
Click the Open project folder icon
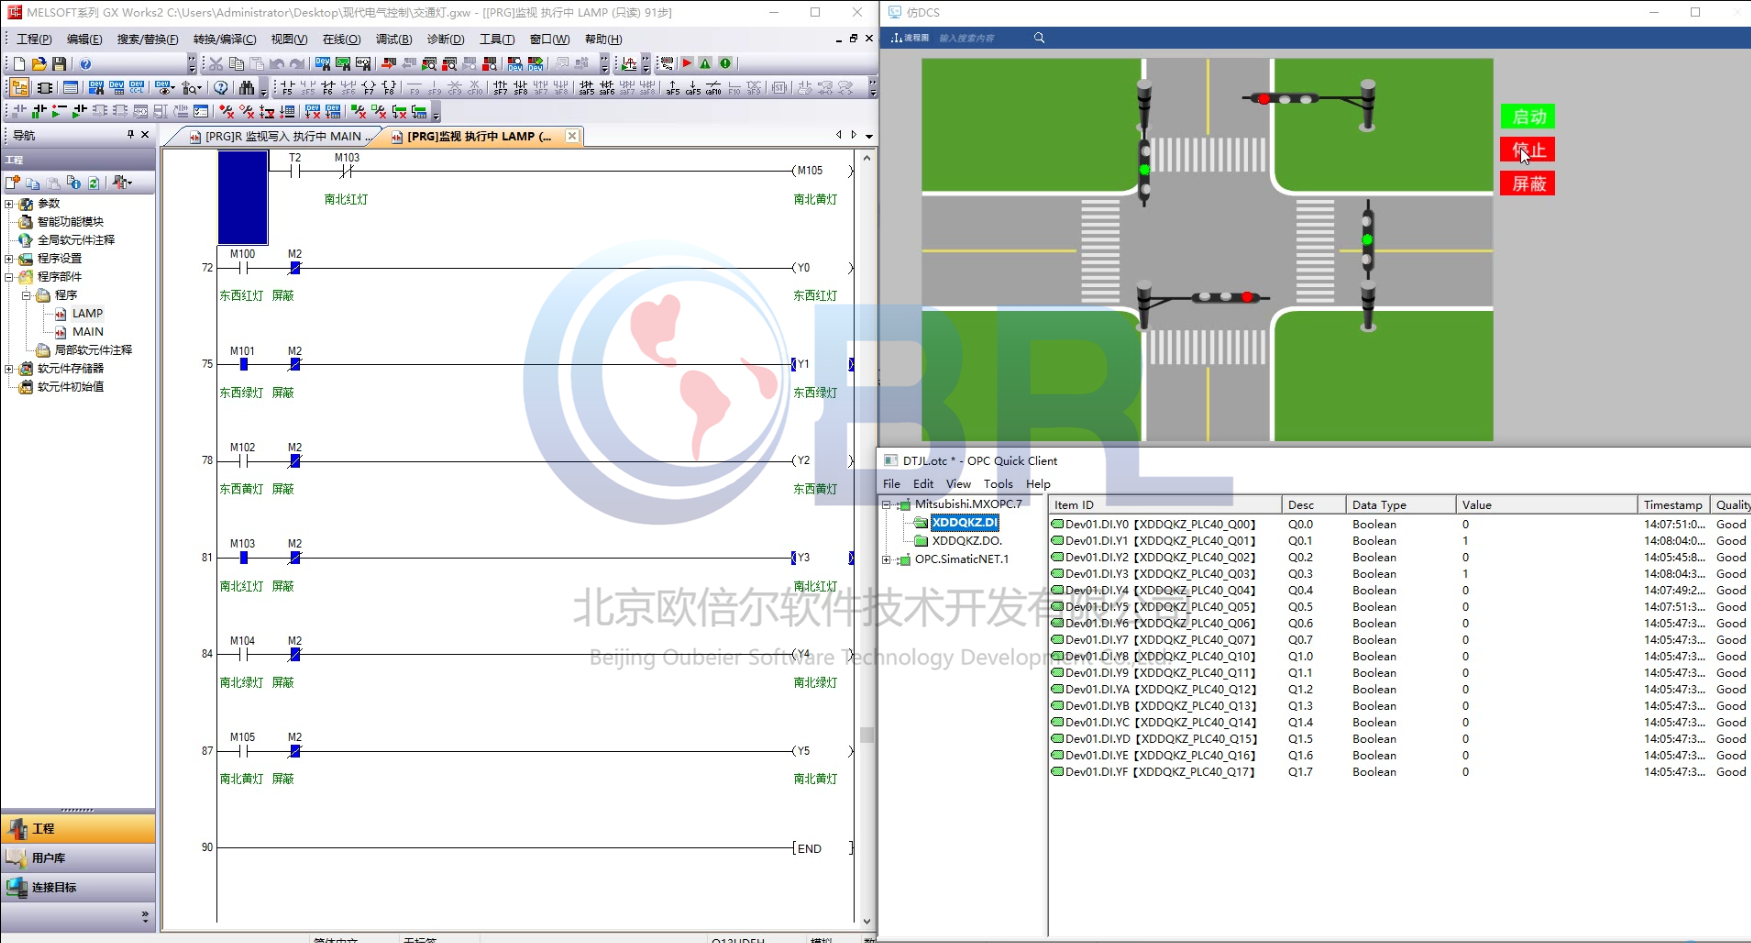click(39, 64)
